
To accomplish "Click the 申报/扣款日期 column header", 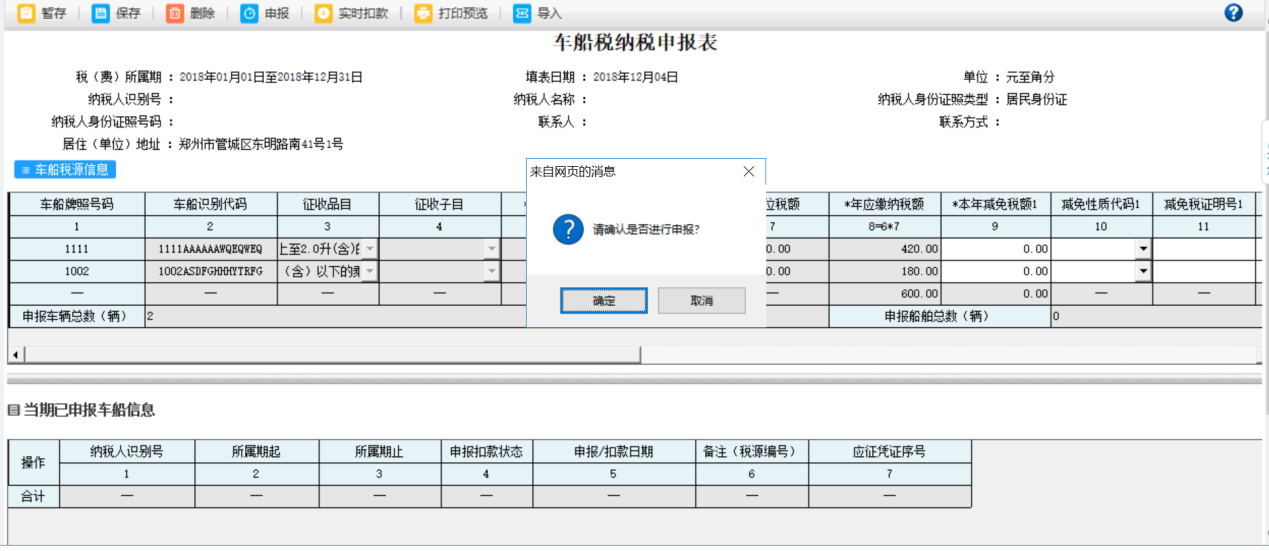I will click(x=613, y=451).
